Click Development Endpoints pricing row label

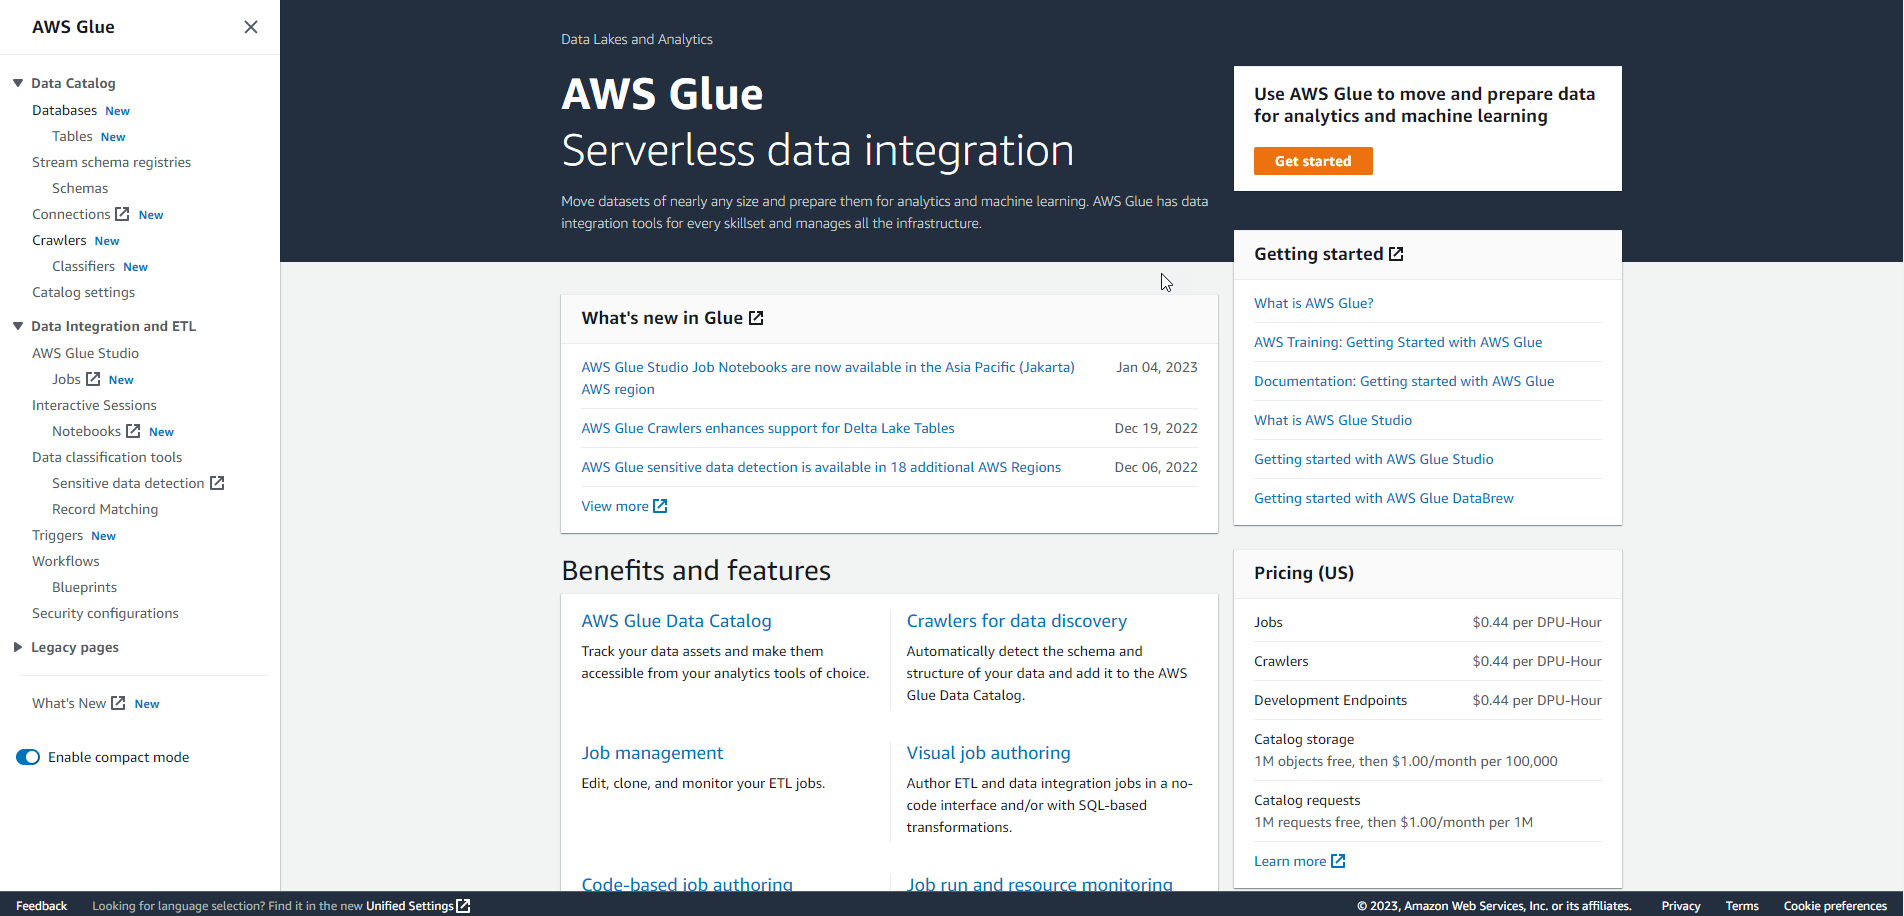1330,700
